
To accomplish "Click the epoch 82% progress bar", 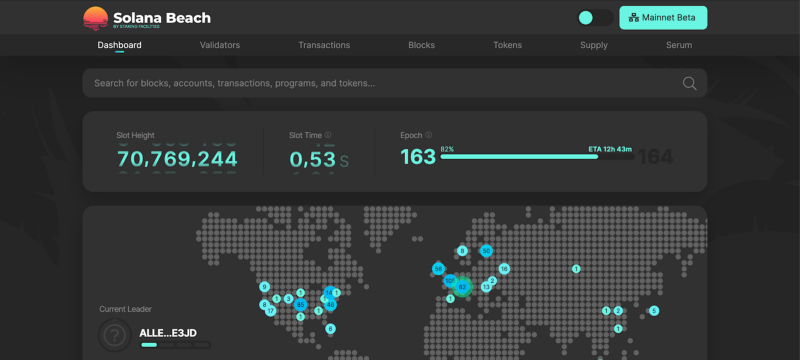I will coord(537,157).
